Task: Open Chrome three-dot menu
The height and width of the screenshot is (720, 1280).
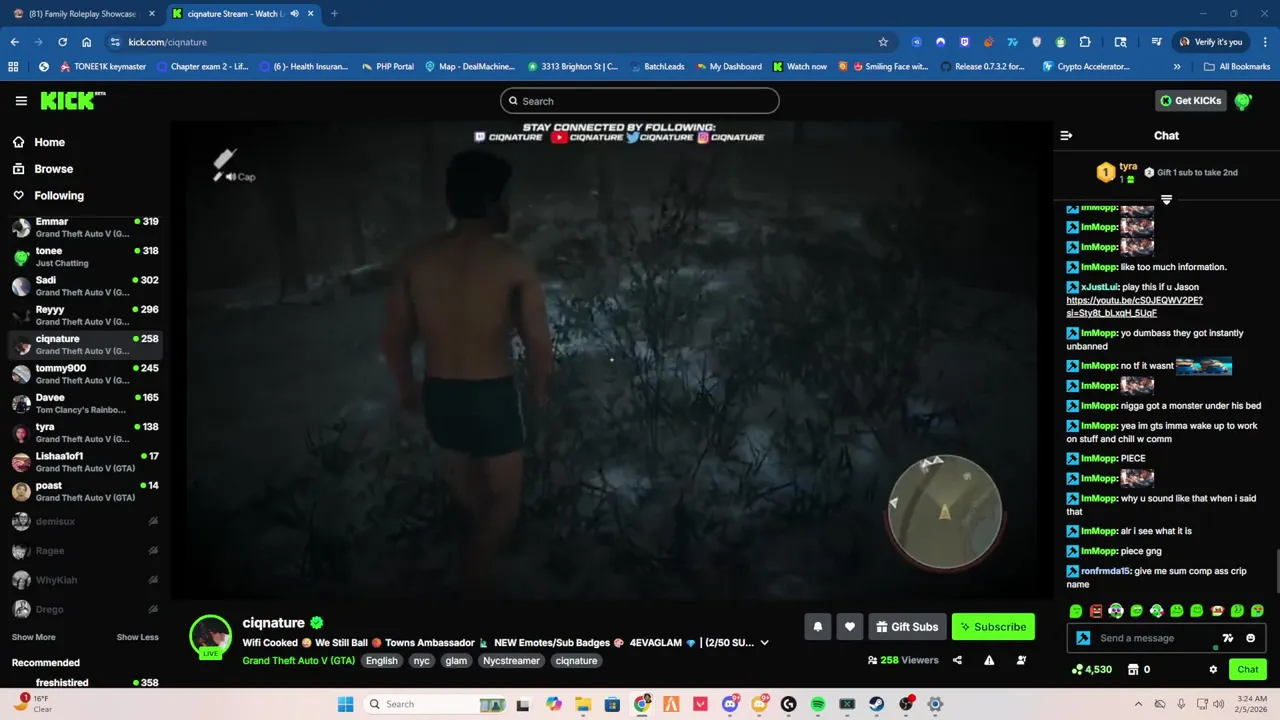Action: pos(1264,42)
